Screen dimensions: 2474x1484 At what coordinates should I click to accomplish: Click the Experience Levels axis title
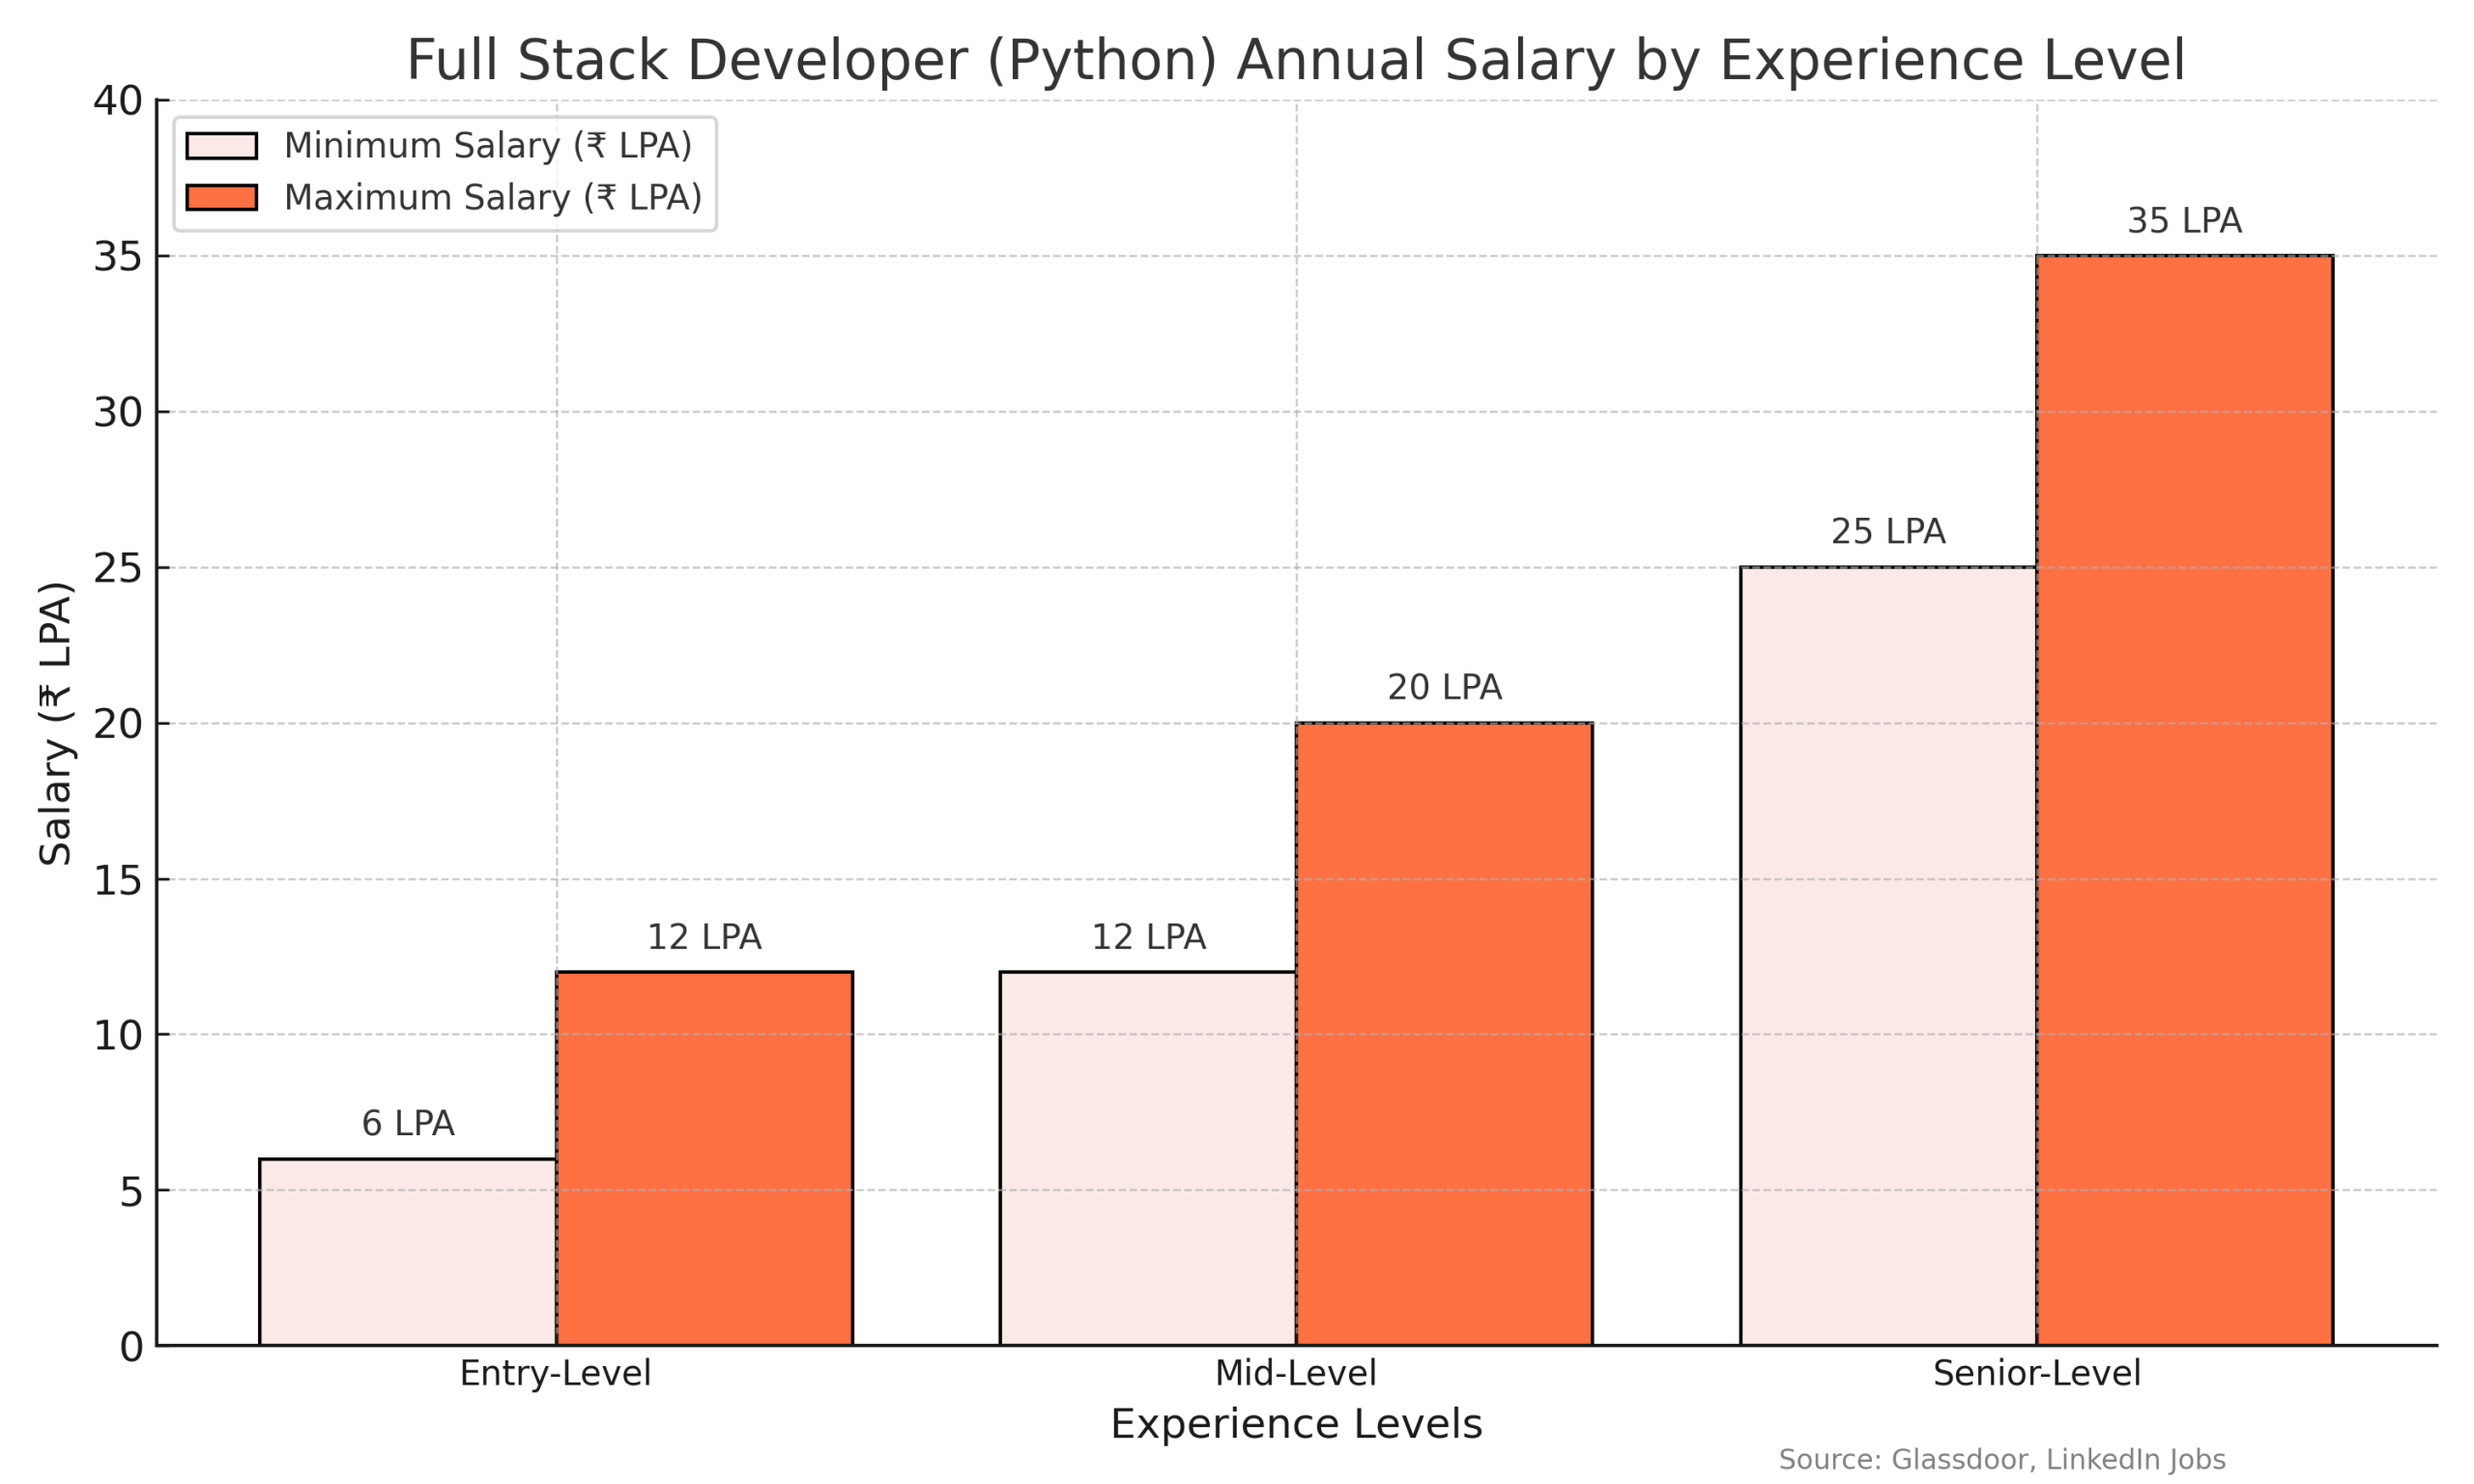(1297, 1425)
